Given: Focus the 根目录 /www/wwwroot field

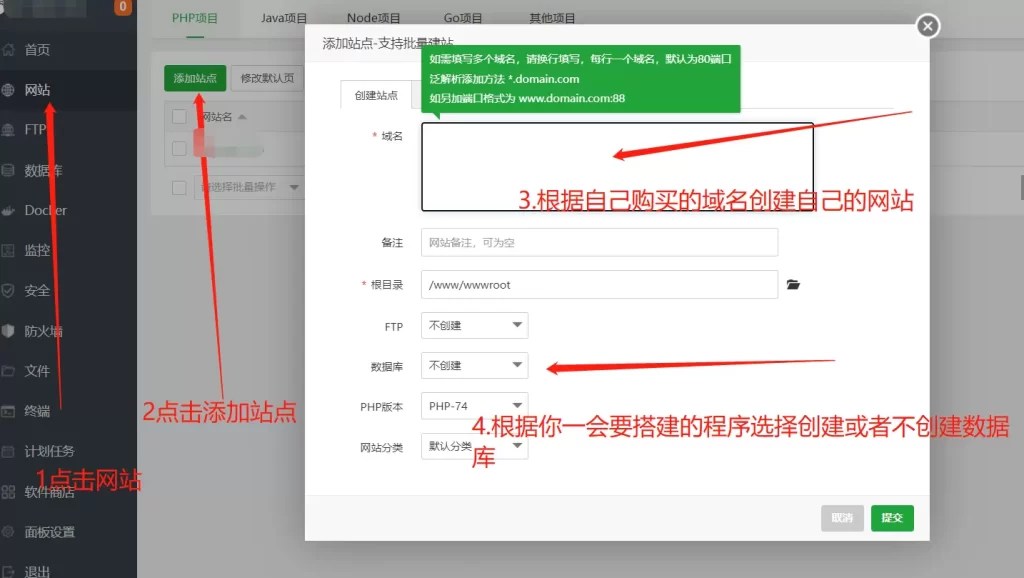Looking at the screenshot, I should (x=600, y=285).
